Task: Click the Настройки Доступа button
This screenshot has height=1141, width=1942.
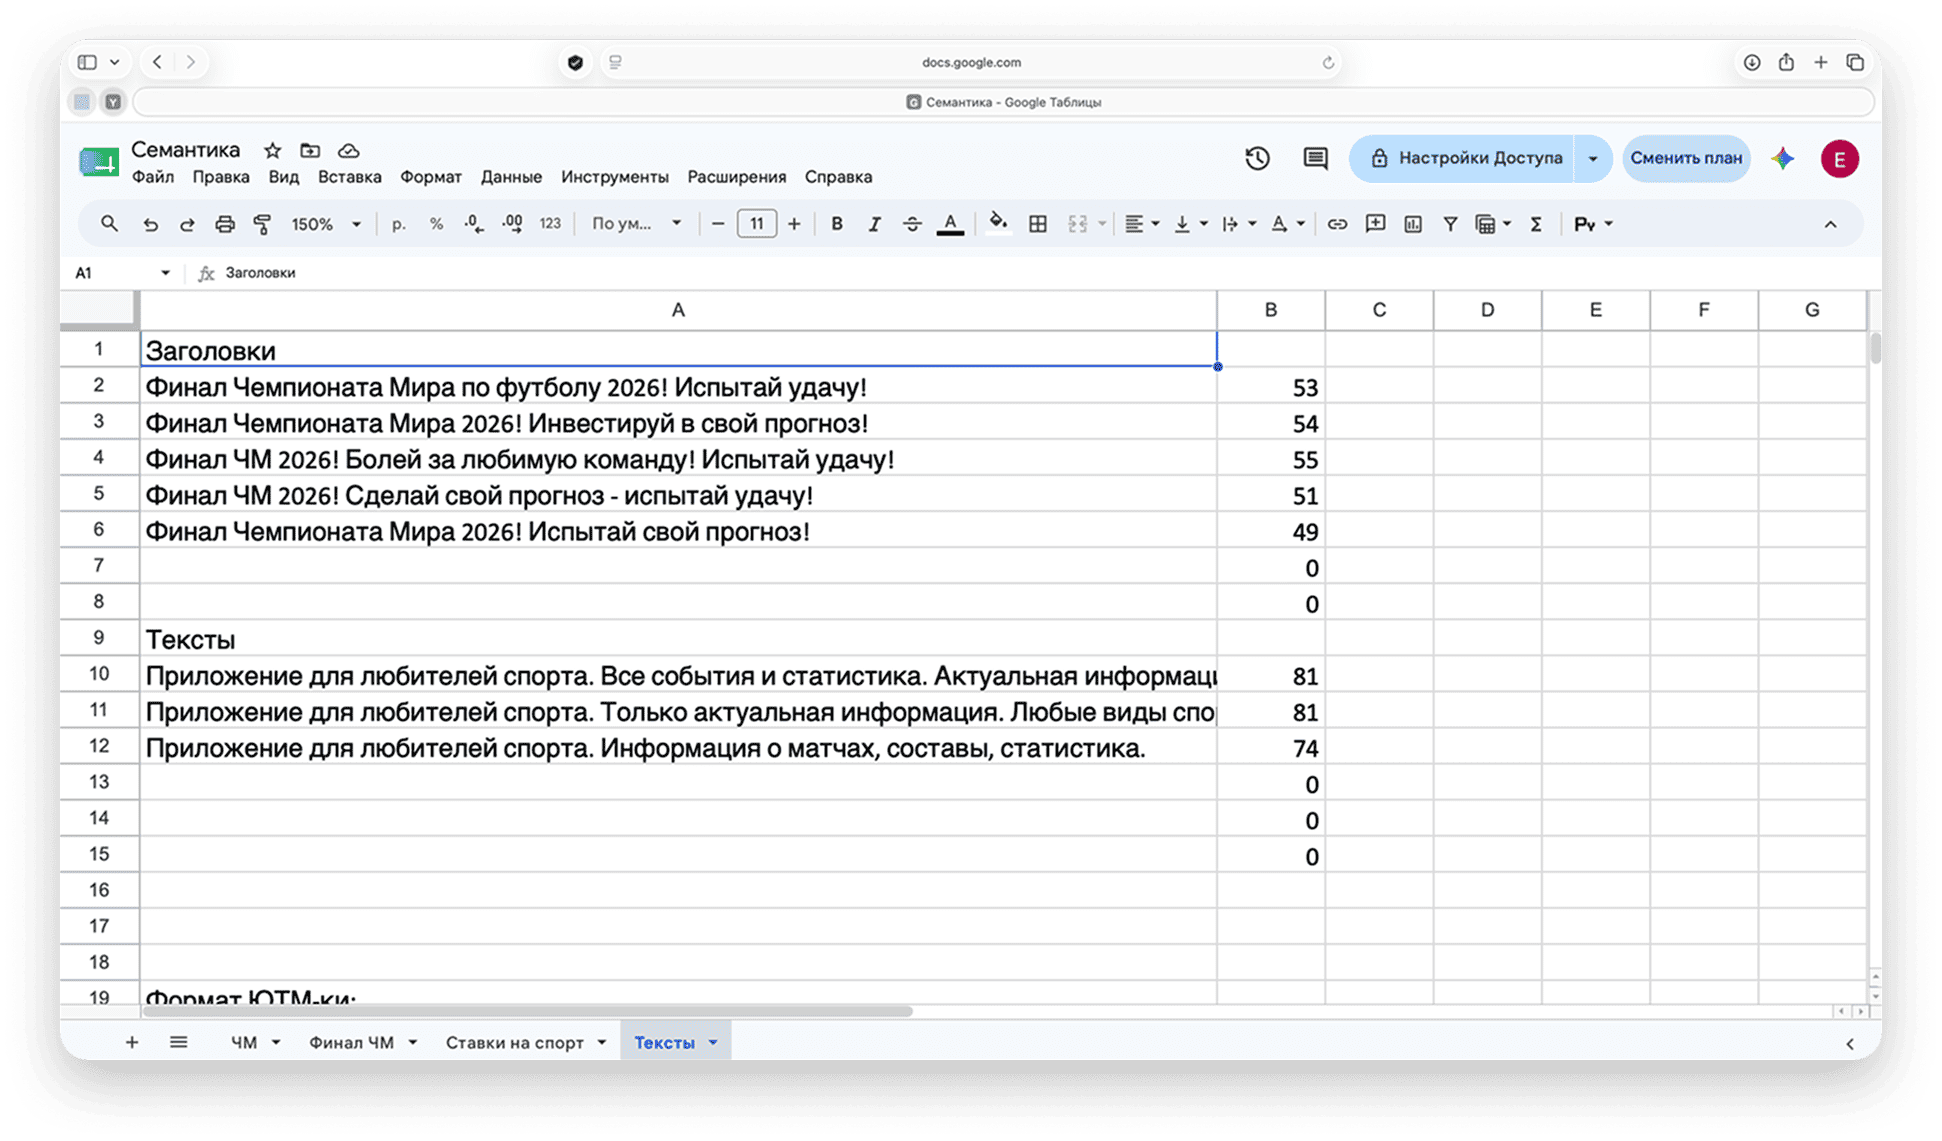Action: tap(1464, 158)
